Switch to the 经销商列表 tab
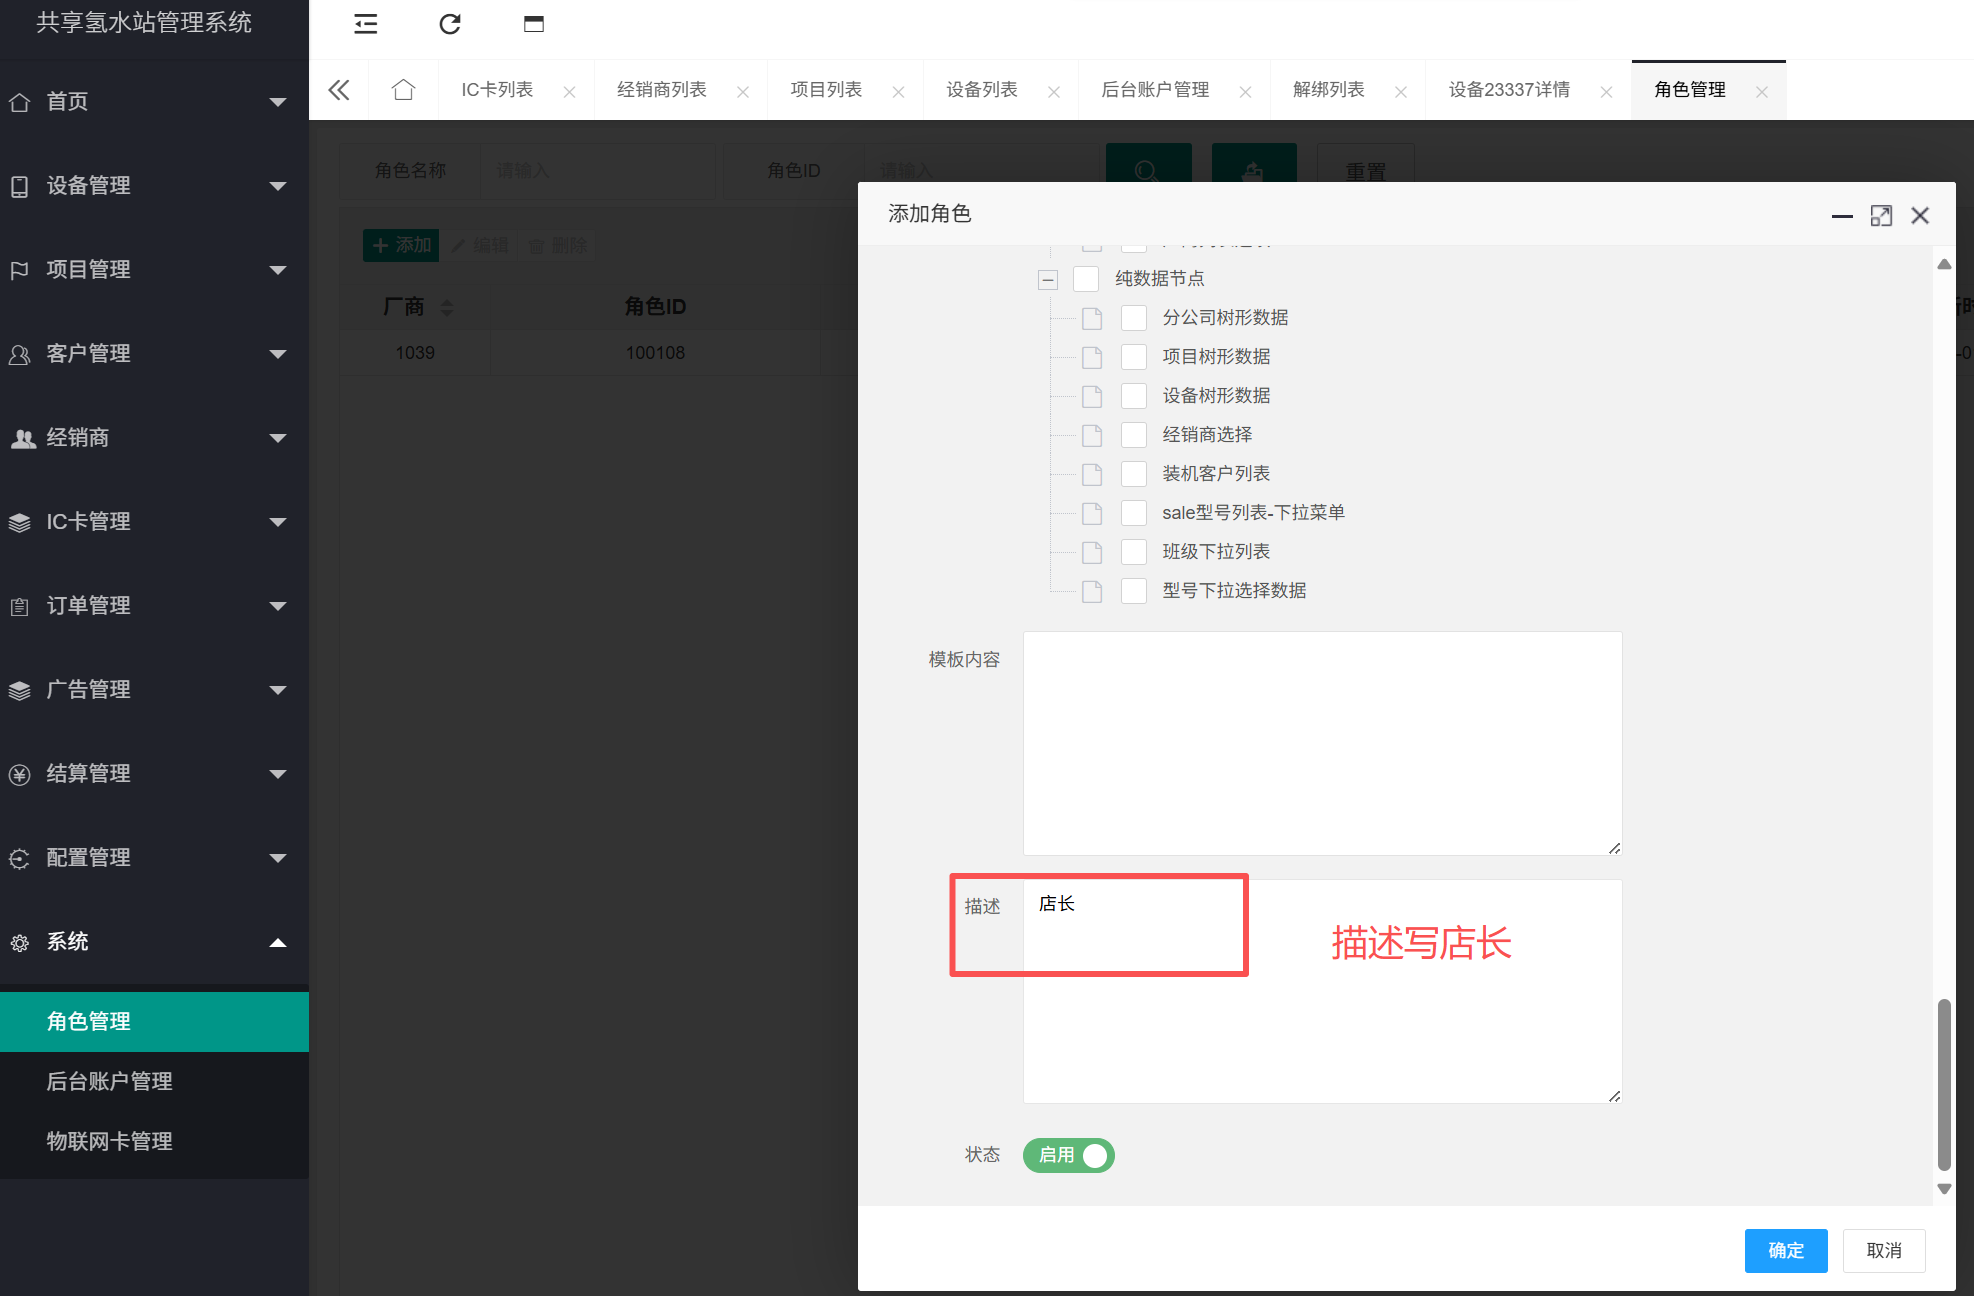 pos(662,90)
